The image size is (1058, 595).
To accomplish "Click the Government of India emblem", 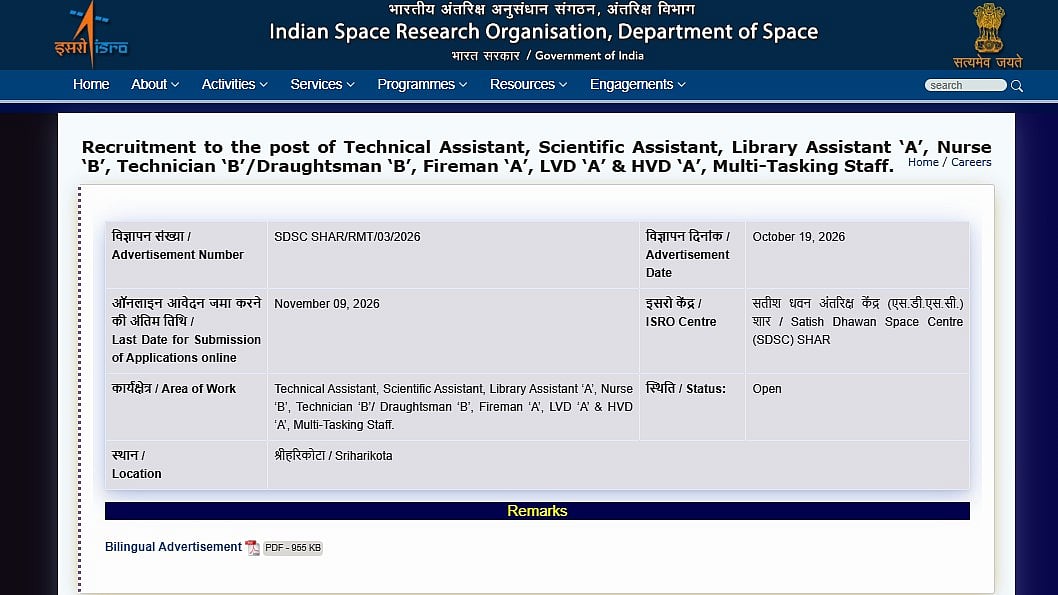I will click(x=989, y=35).
